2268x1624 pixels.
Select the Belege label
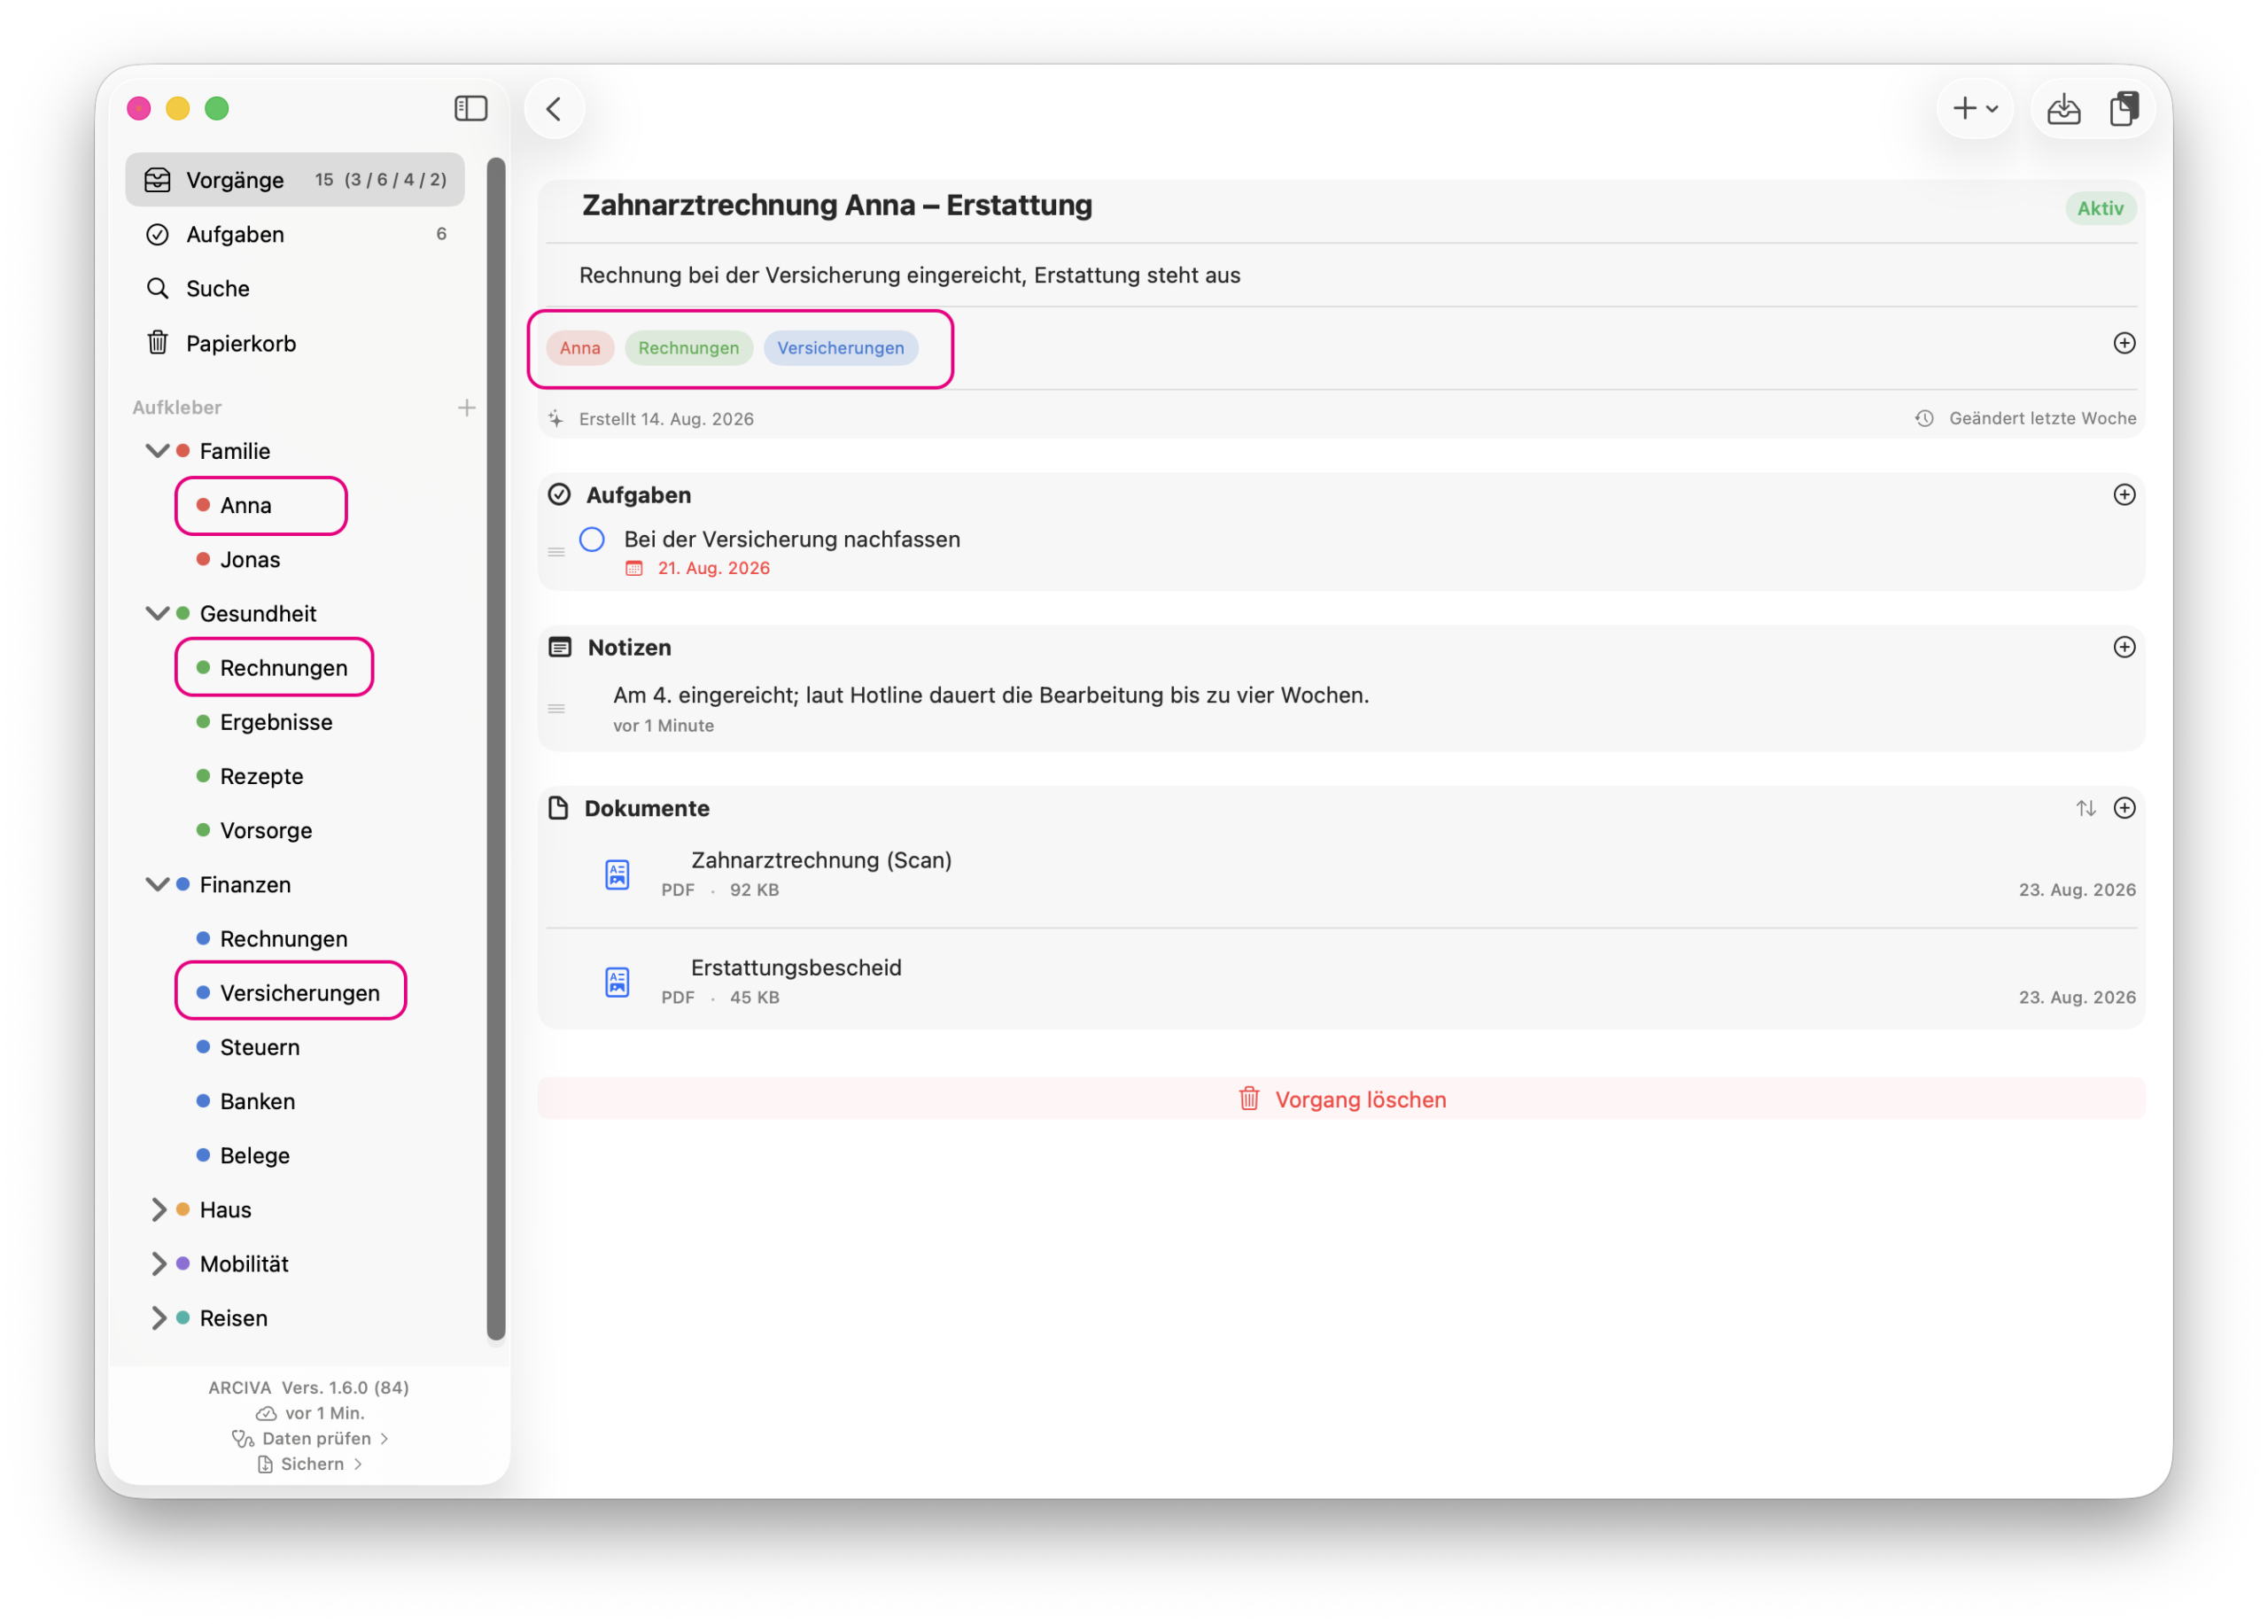(255, 1155)
